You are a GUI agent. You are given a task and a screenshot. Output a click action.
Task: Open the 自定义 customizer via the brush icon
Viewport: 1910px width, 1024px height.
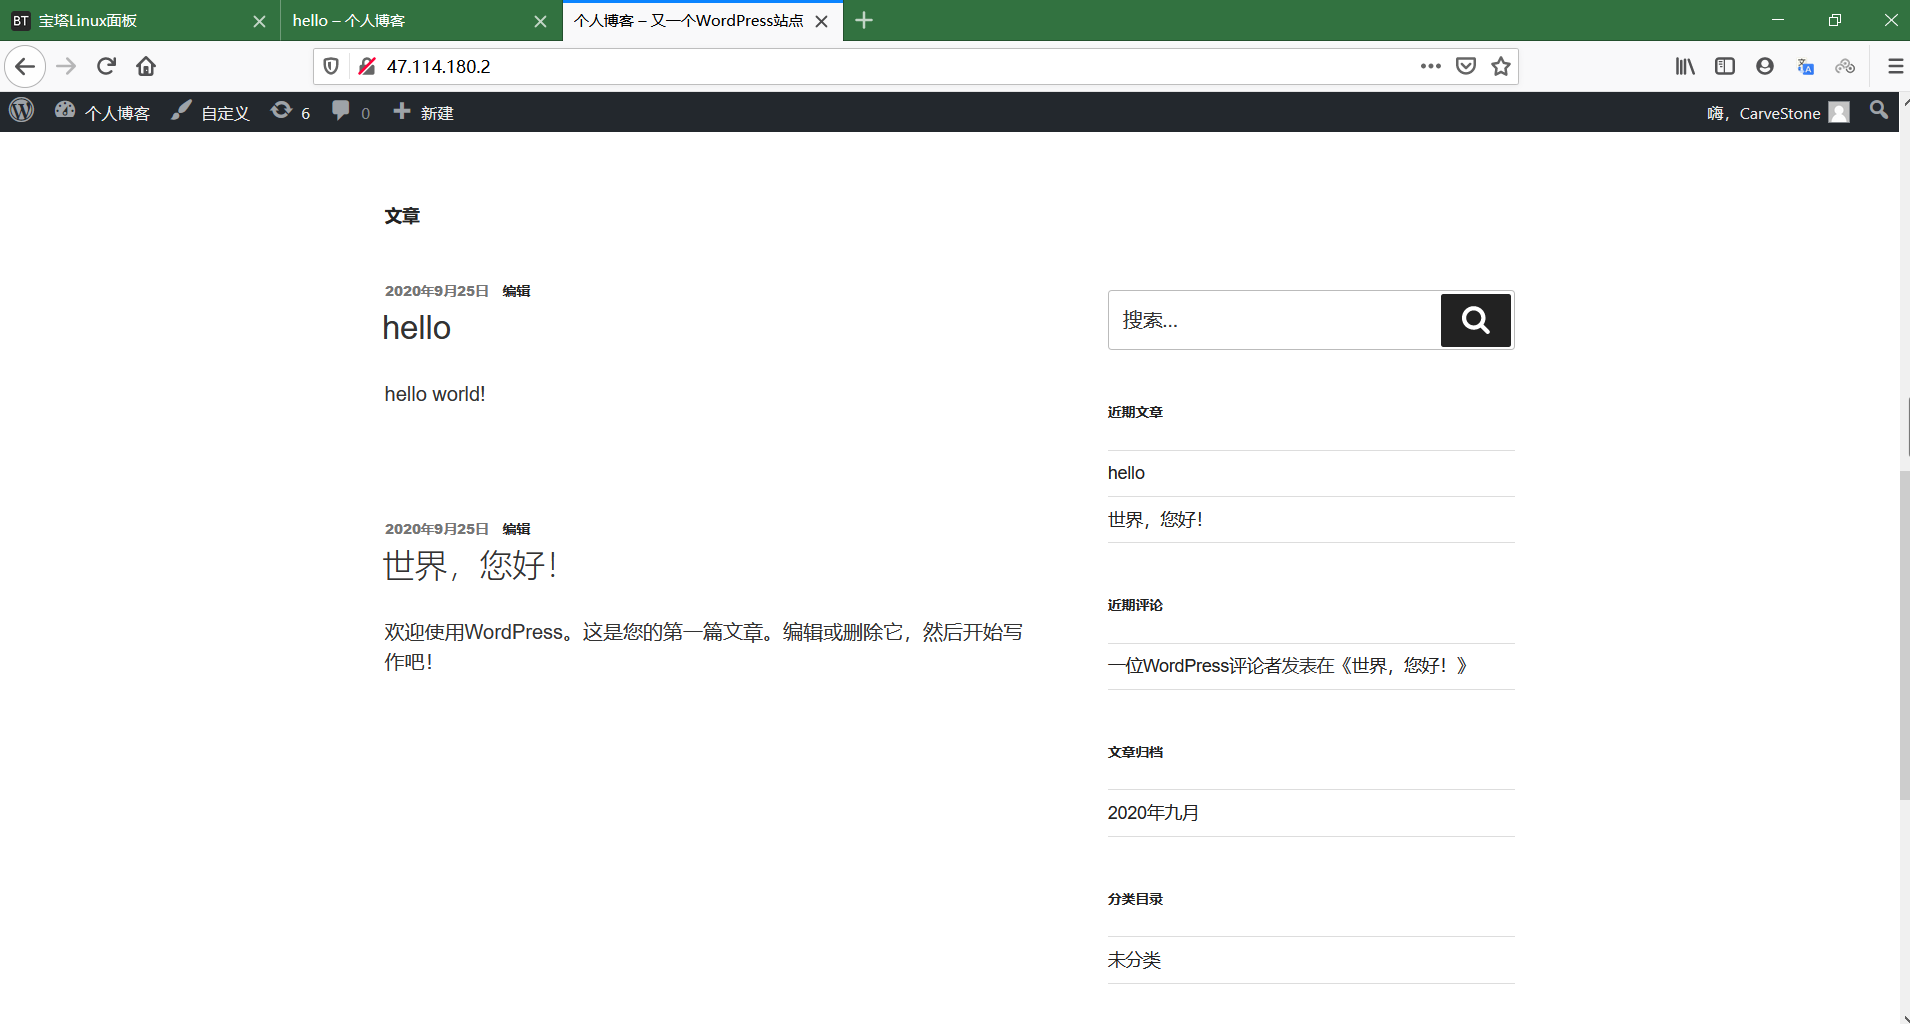click(181, 111)
